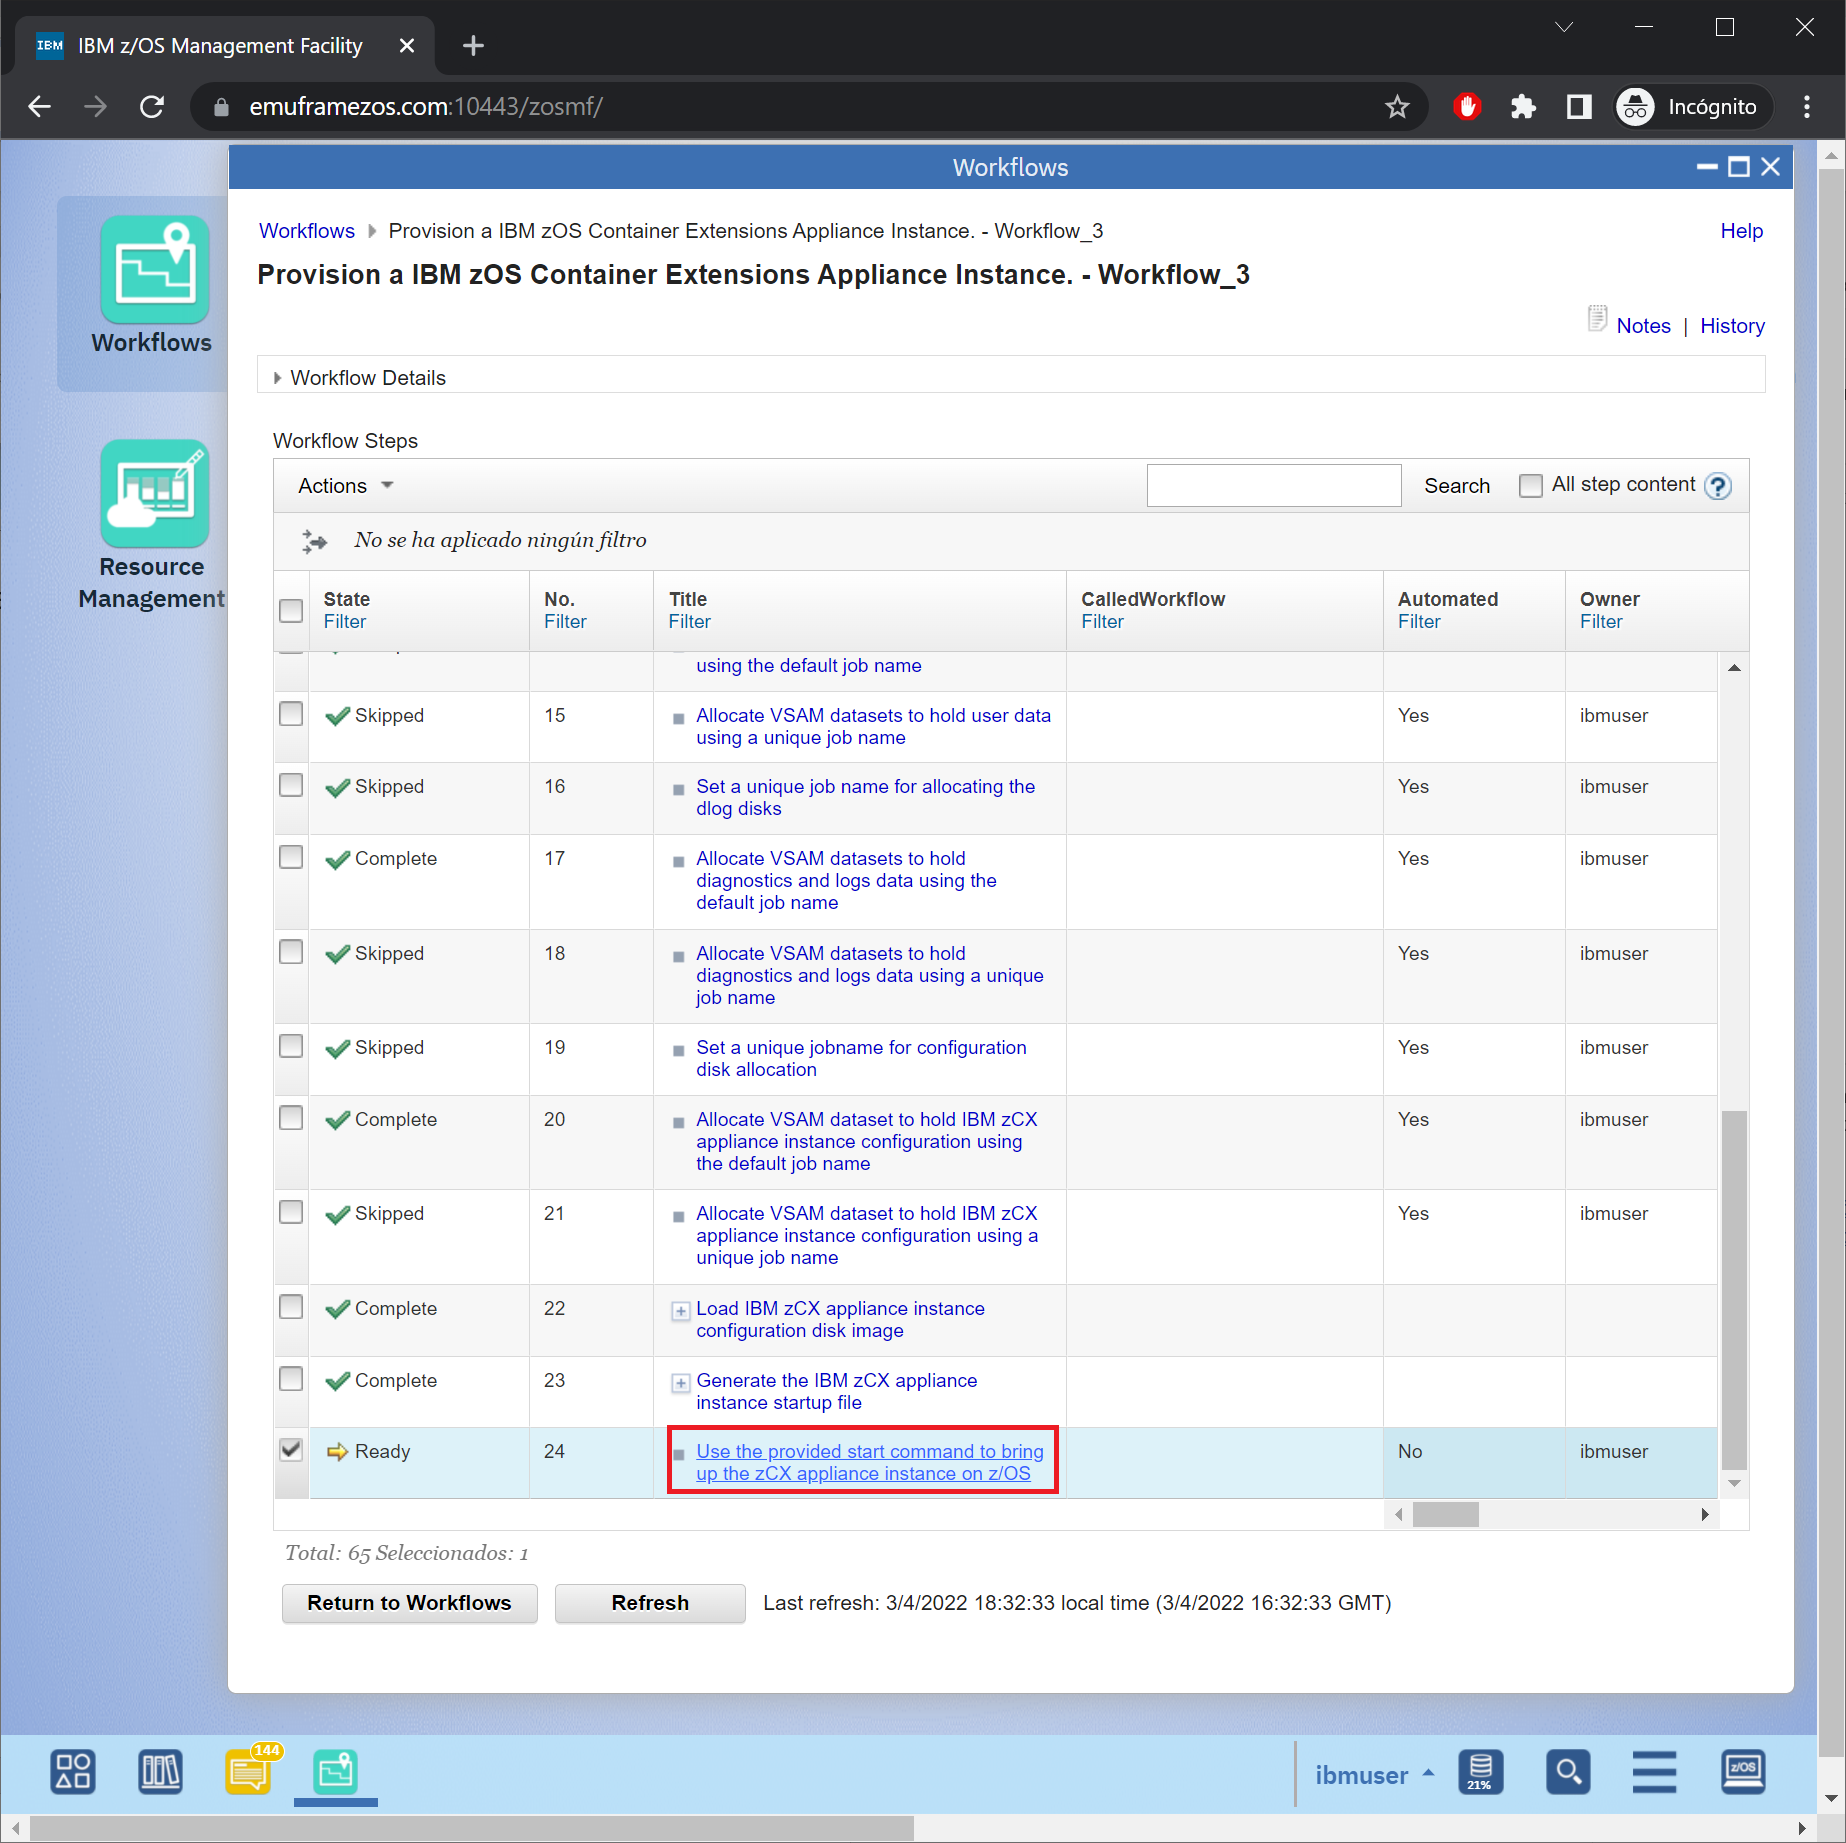Check the box for step 16
The image size is (1846, 1843).
pyautogui.click(x=291, y=785)
